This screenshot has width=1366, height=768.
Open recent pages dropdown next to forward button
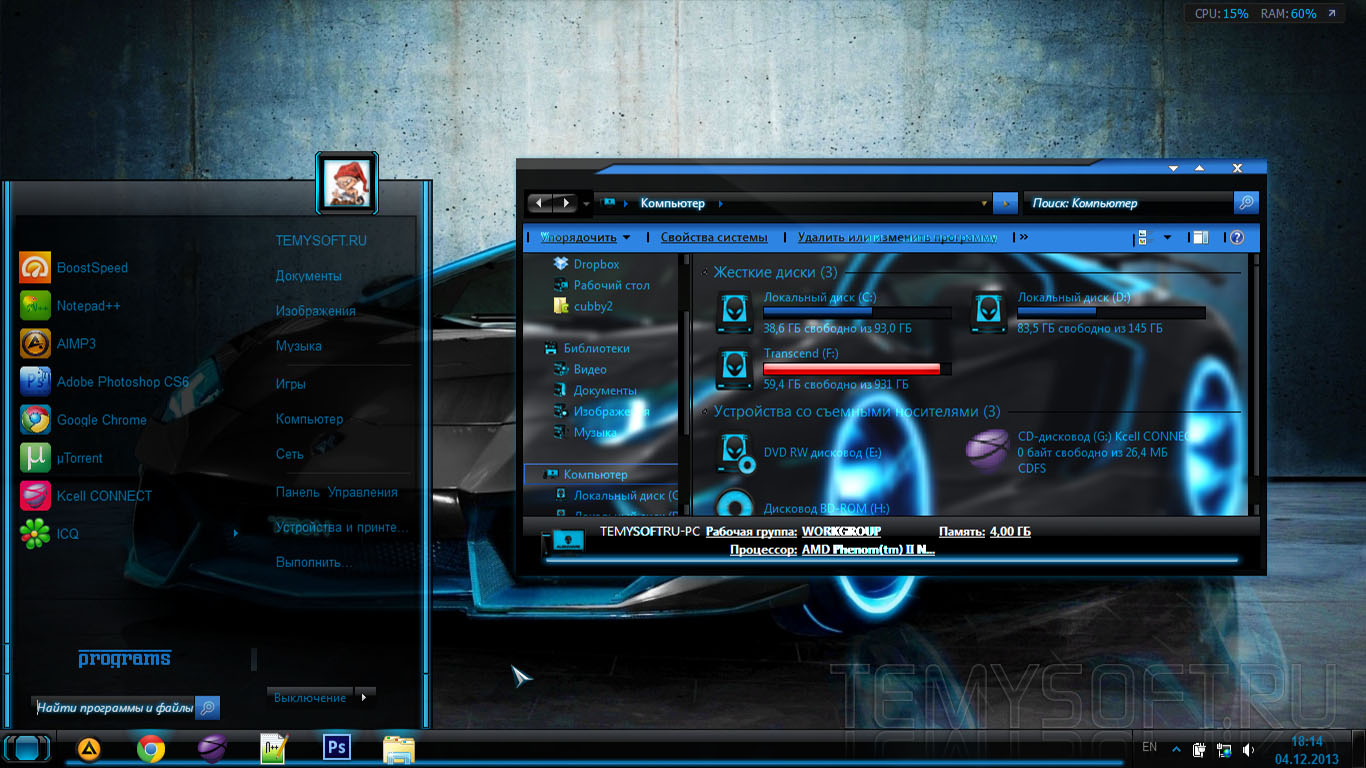[x=585, y=203]
